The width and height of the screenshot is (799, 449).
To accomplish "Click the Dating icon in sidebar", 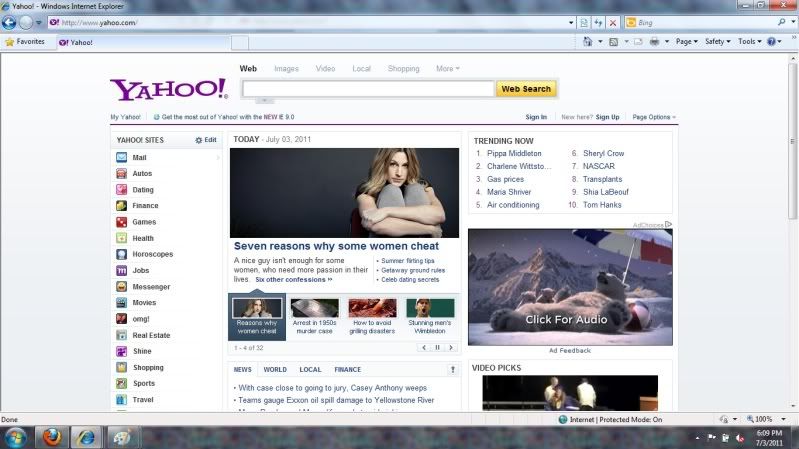I will 121,190.
